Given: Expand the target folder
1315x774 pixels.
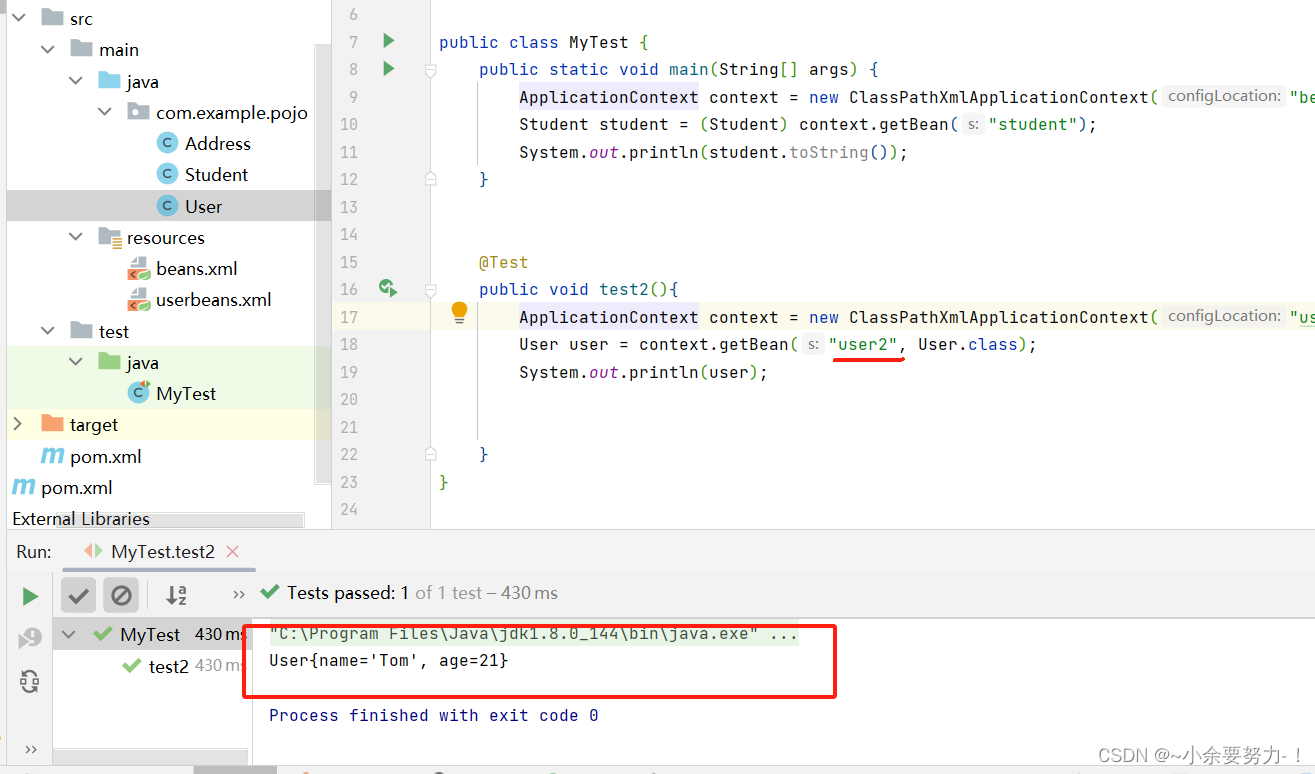Looking at the screenshot, I should 17,424.
